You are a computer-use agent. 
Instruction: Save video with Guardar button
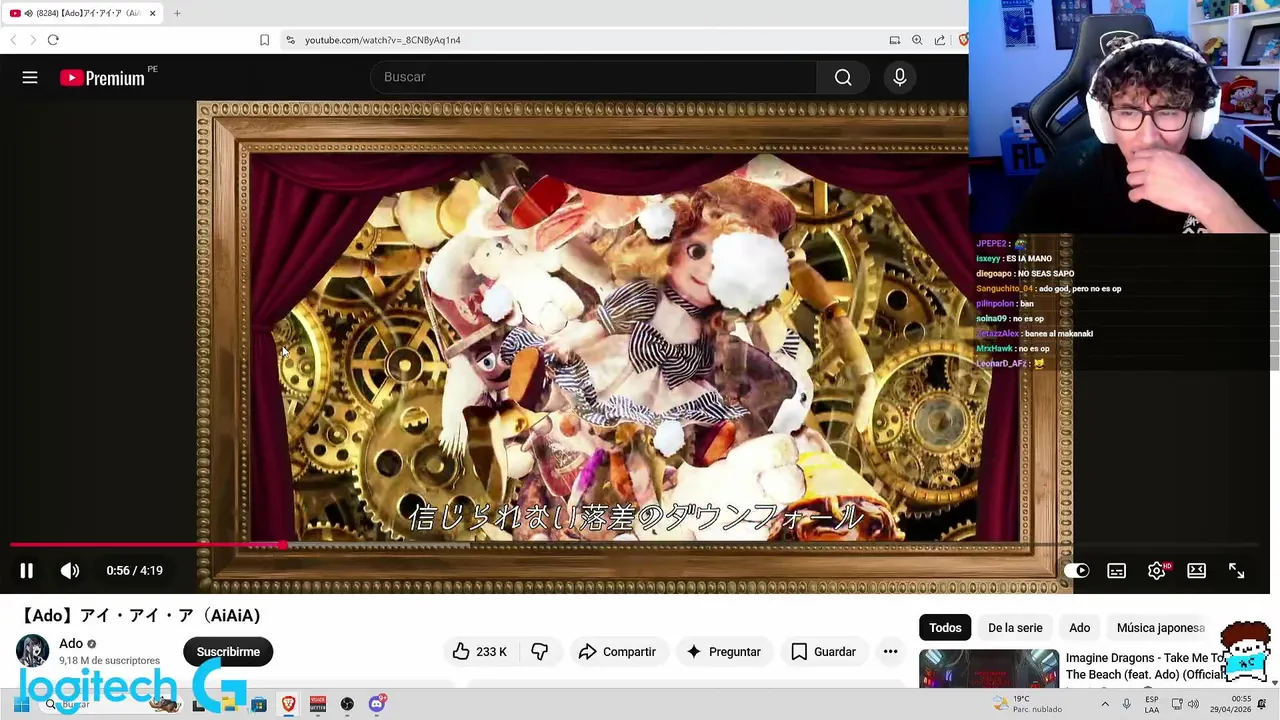point(823,652)
